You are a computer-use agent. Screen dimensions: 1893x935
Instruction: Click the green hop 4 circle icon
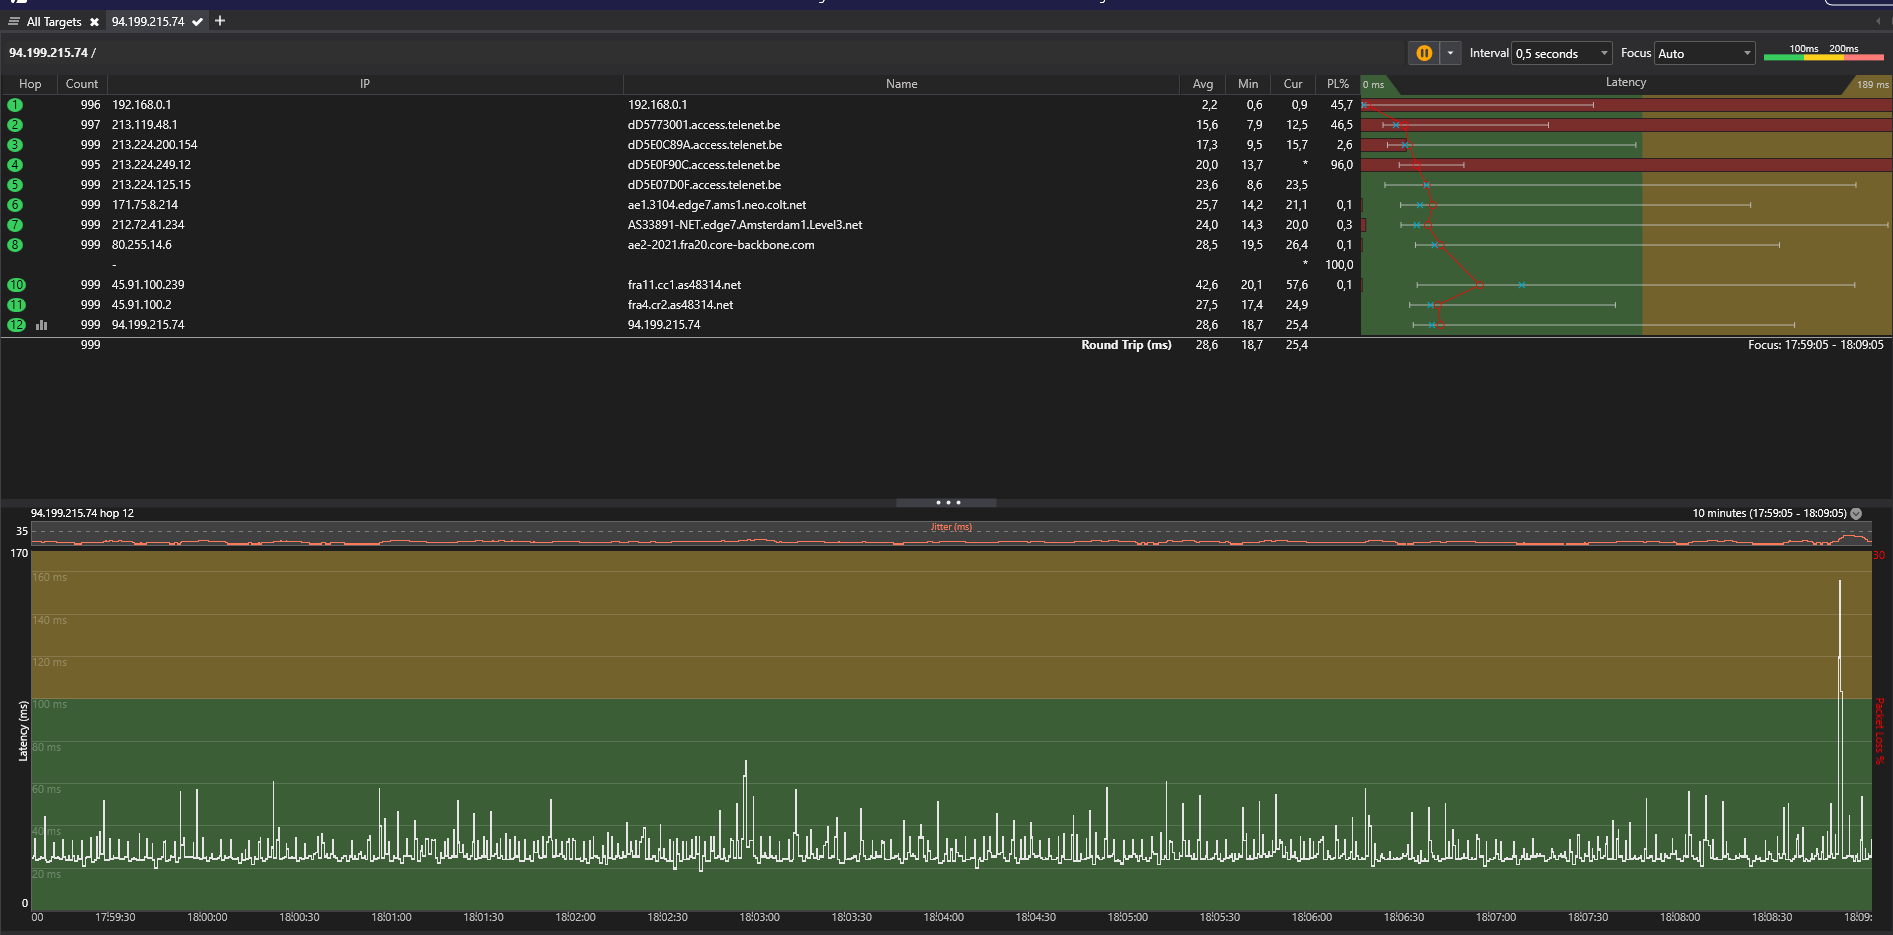coord(15,165)
